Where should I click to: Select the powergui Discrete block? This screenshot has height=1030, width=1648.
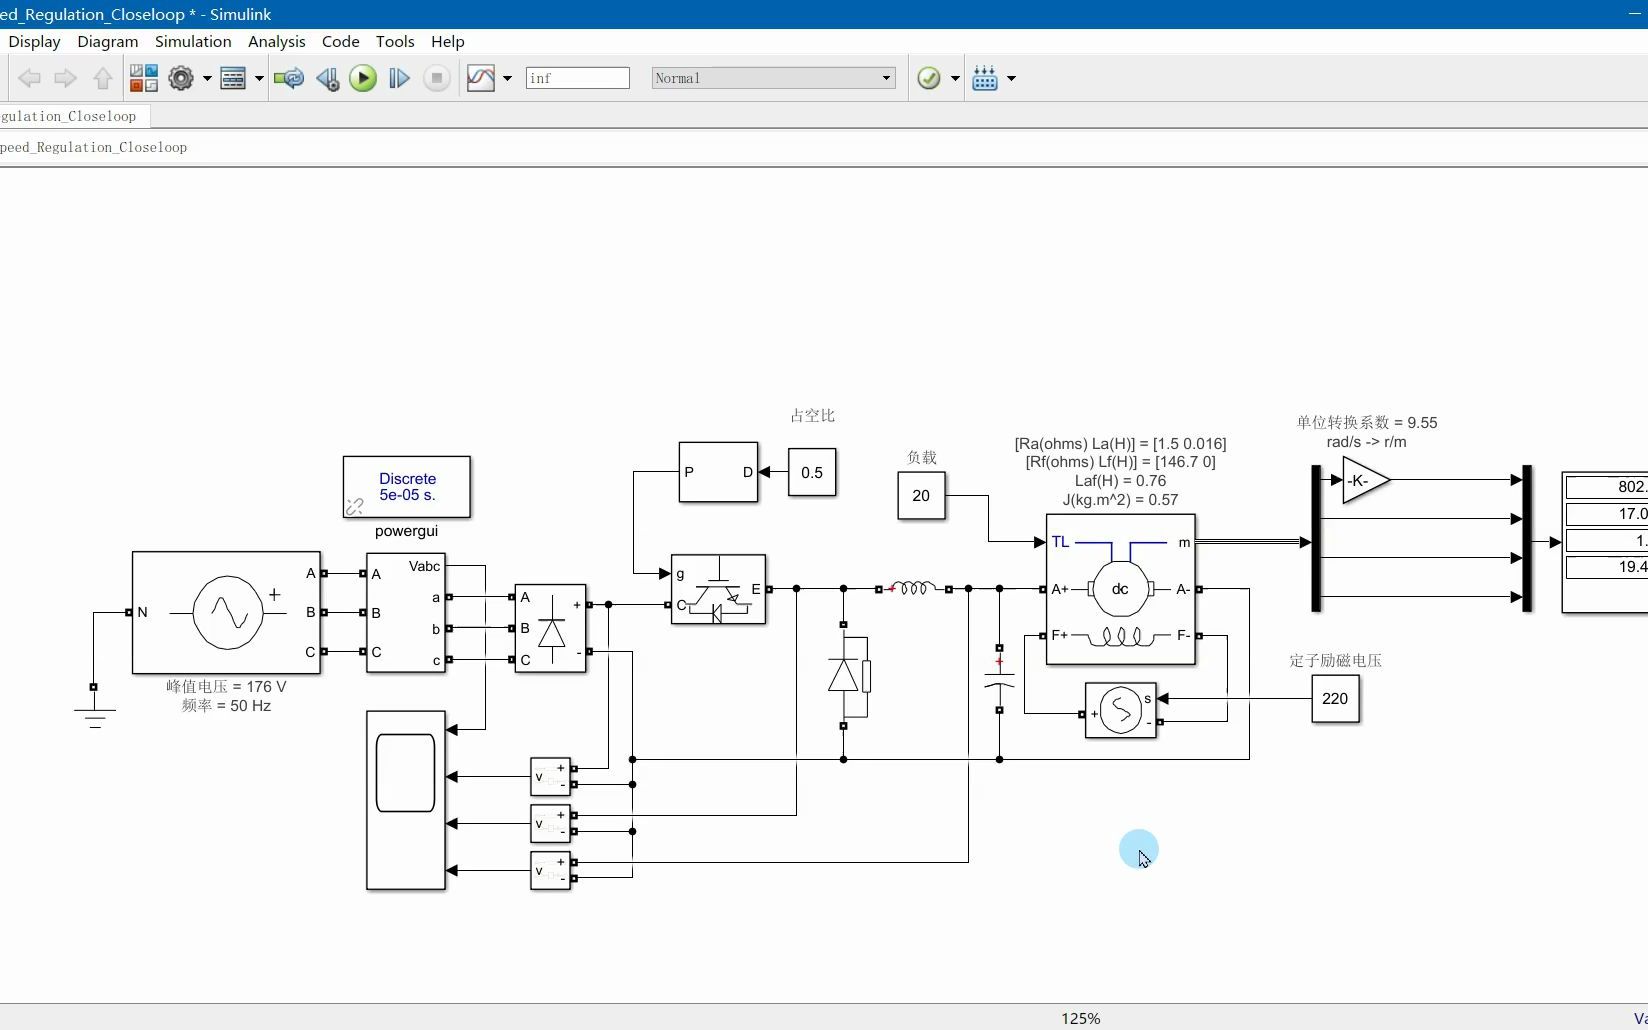tap(407, 487)
